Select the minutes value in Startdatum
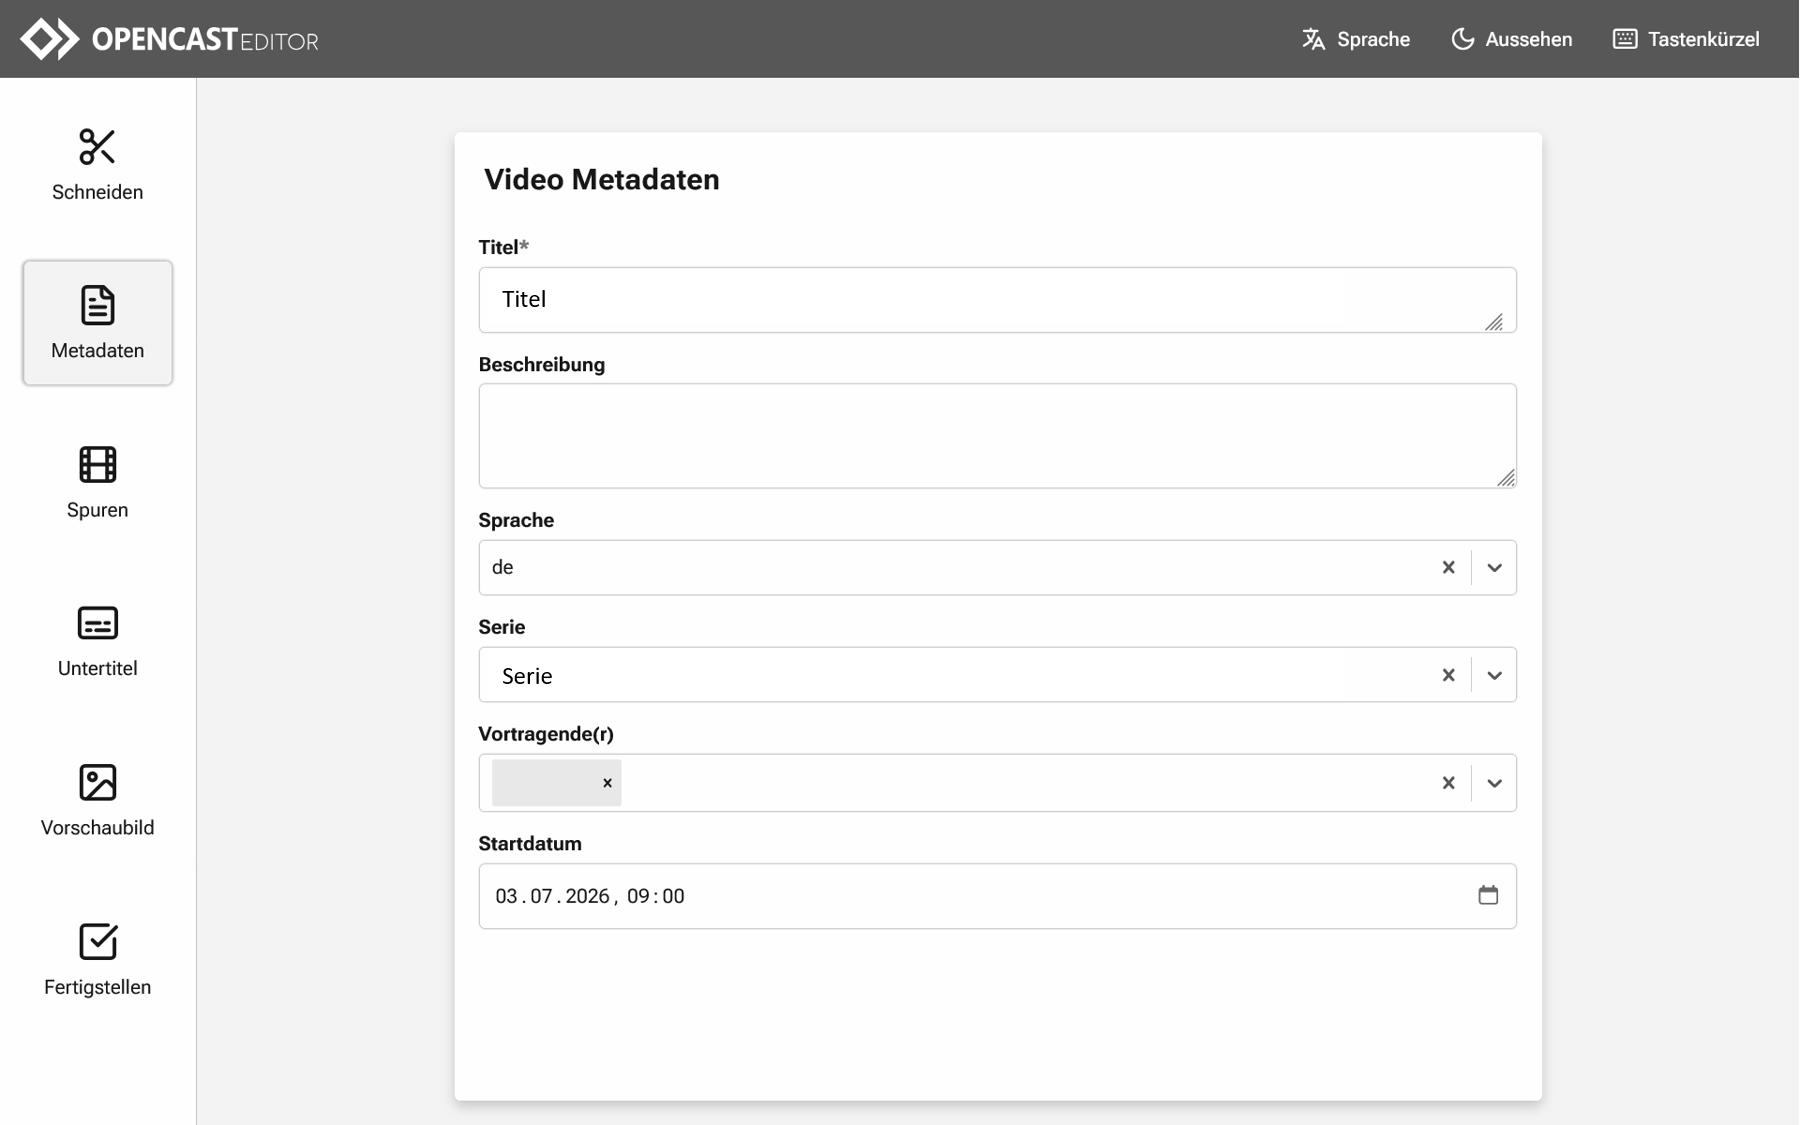 [673, 896]
